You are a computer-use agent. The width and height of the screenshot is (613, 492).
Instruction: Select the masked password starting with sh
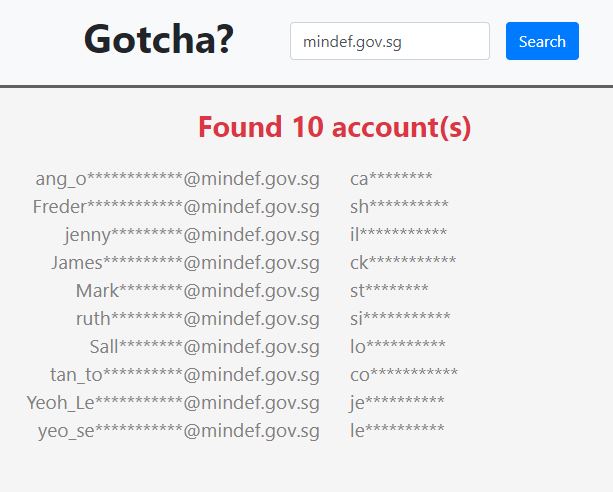coord(399,207)
